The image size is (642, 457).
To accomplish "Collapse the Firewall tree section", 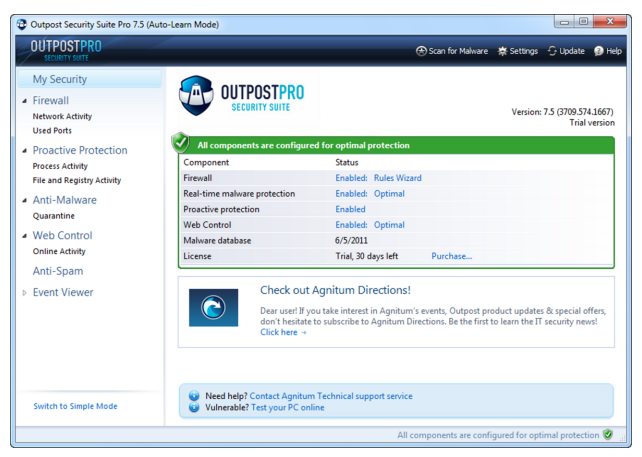I will (x=25, y=101).
